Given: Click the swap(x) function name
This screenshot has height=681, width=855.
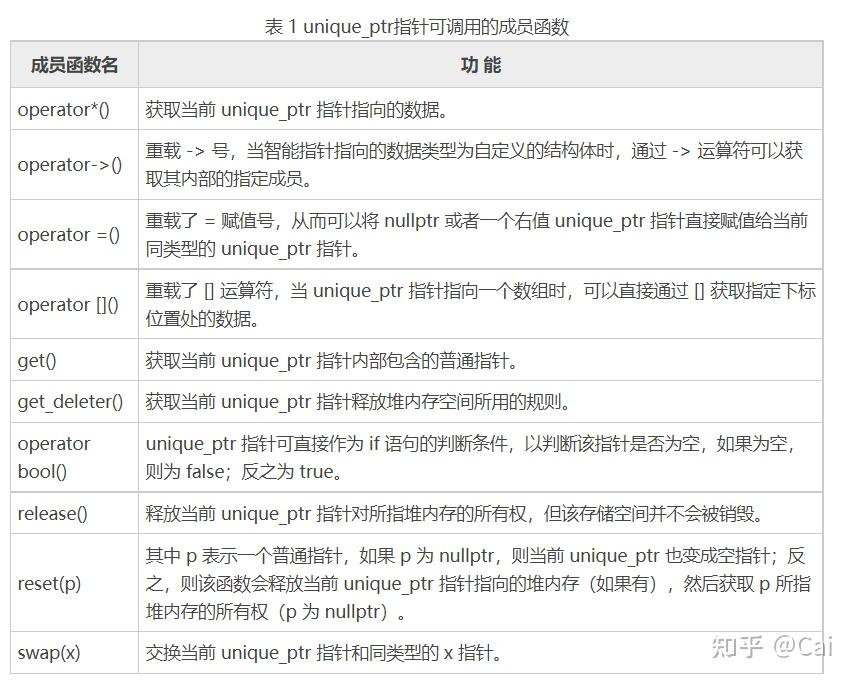Looking at the screenshot, I should point(48,653).
